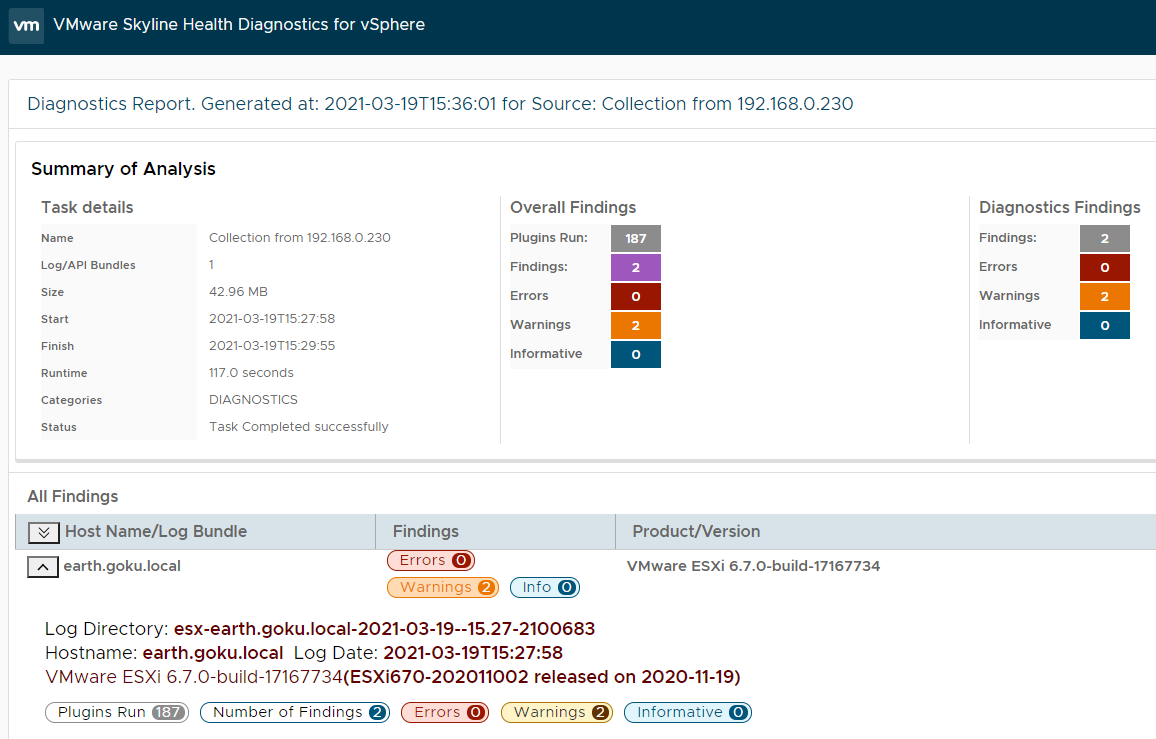This screenshot has height=739, width=1156.
Task: Click Overall Findings Plugins Run 187 box
Action: tap(636, 239)
